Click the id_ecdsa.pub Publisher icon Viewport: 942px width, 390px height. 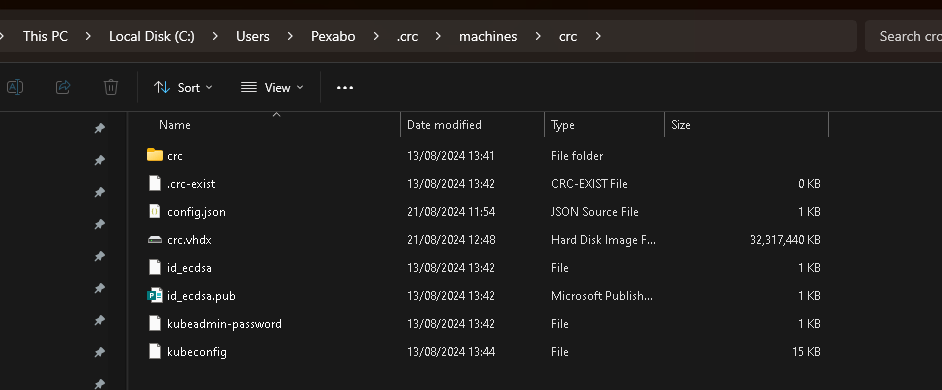pyautogui.click(x=155, y=296)
